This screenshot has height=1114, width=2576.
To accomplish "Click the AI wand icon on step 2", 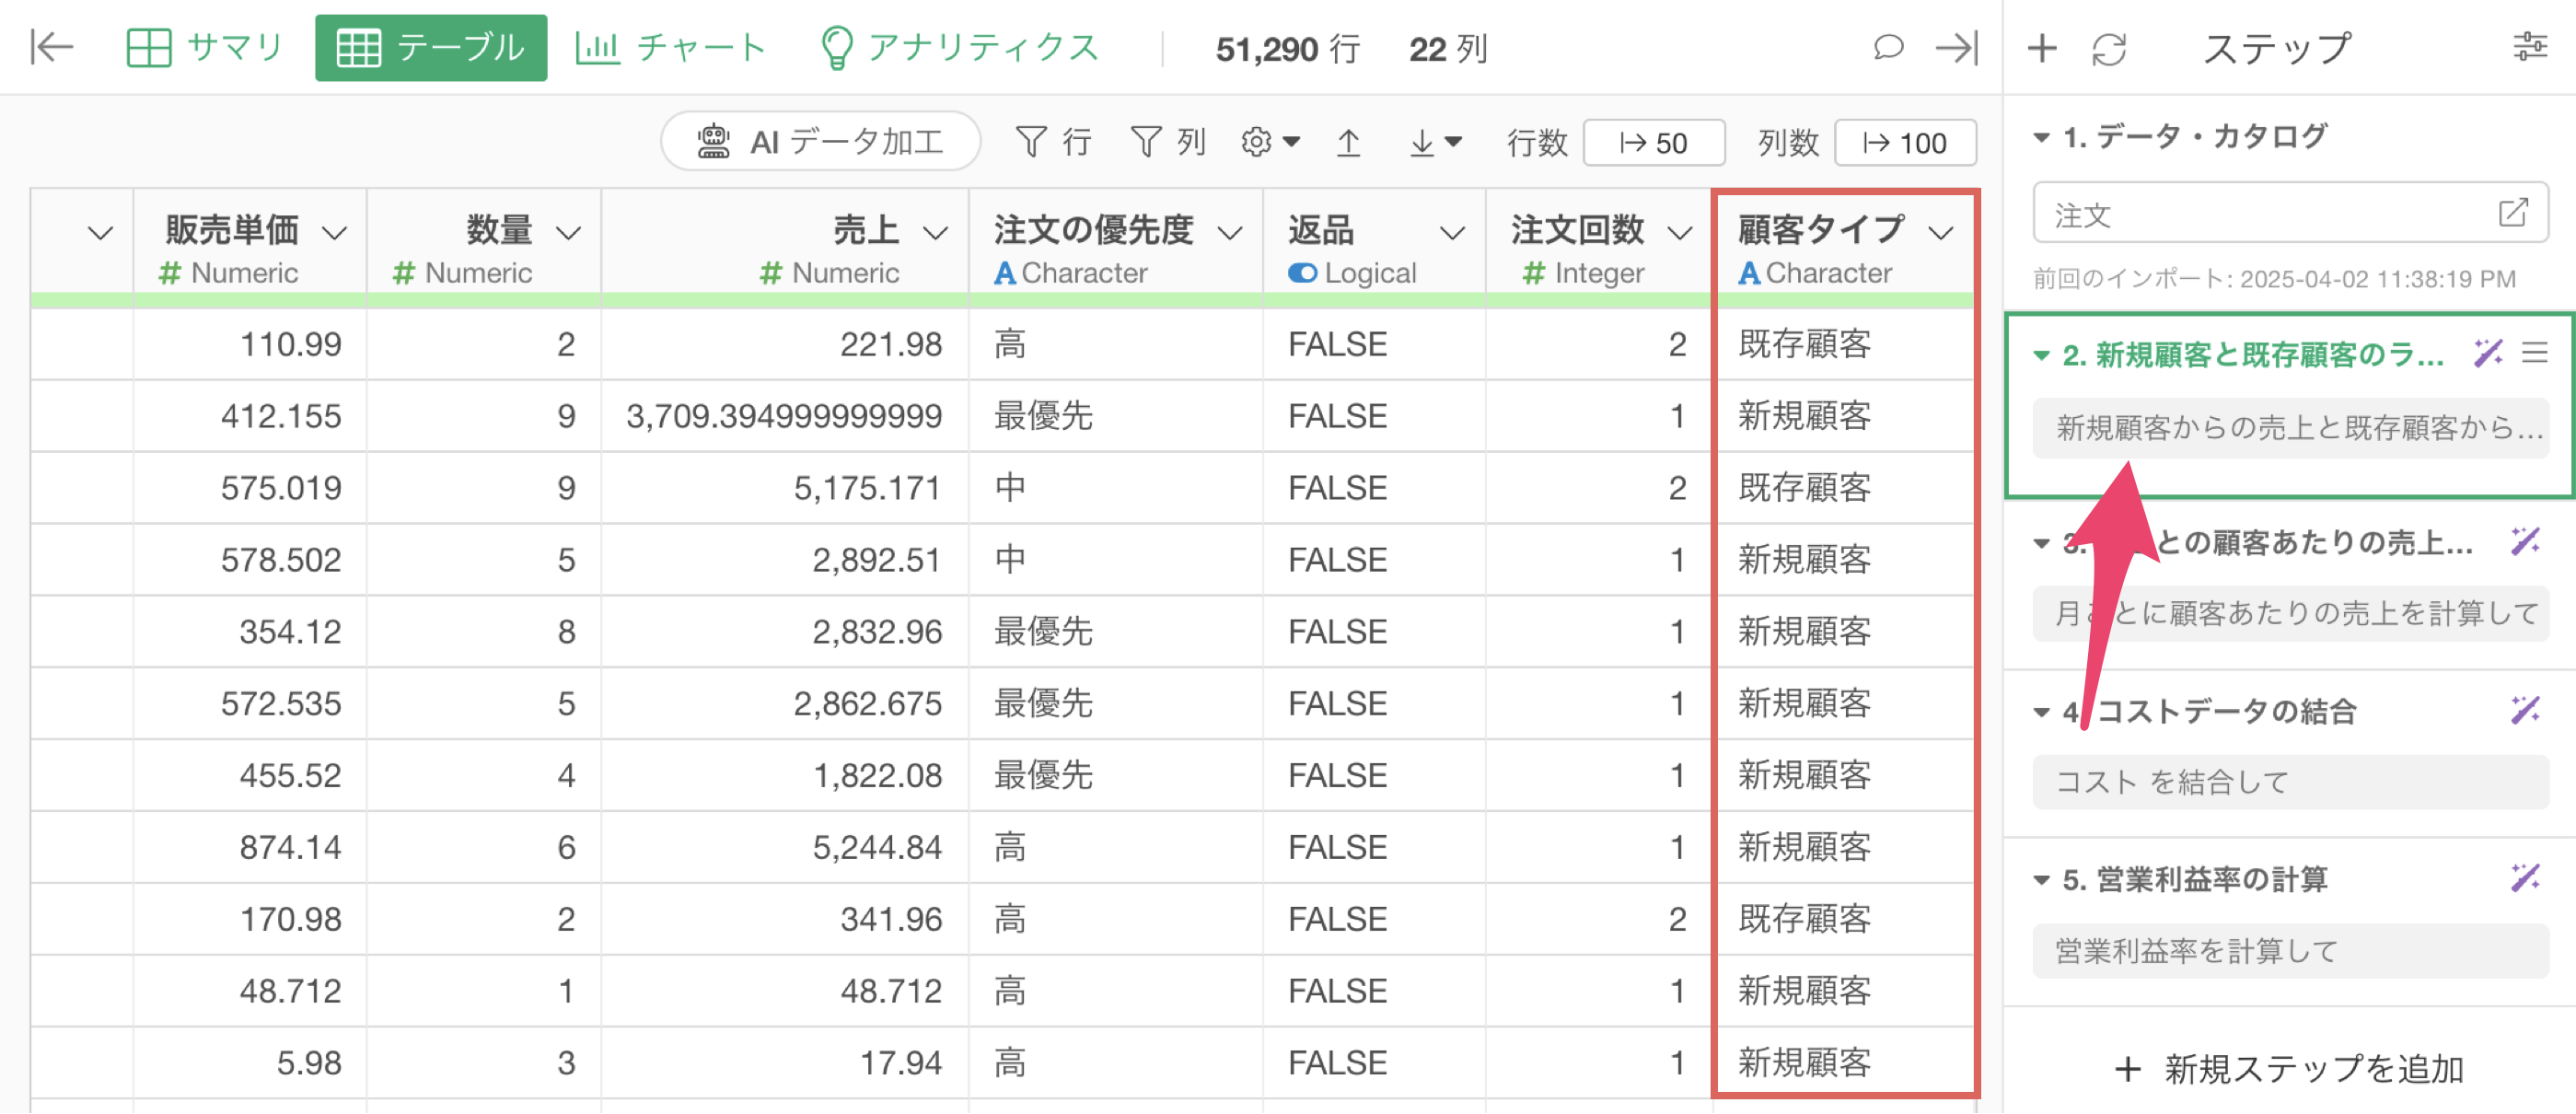I will point(2488,353).
